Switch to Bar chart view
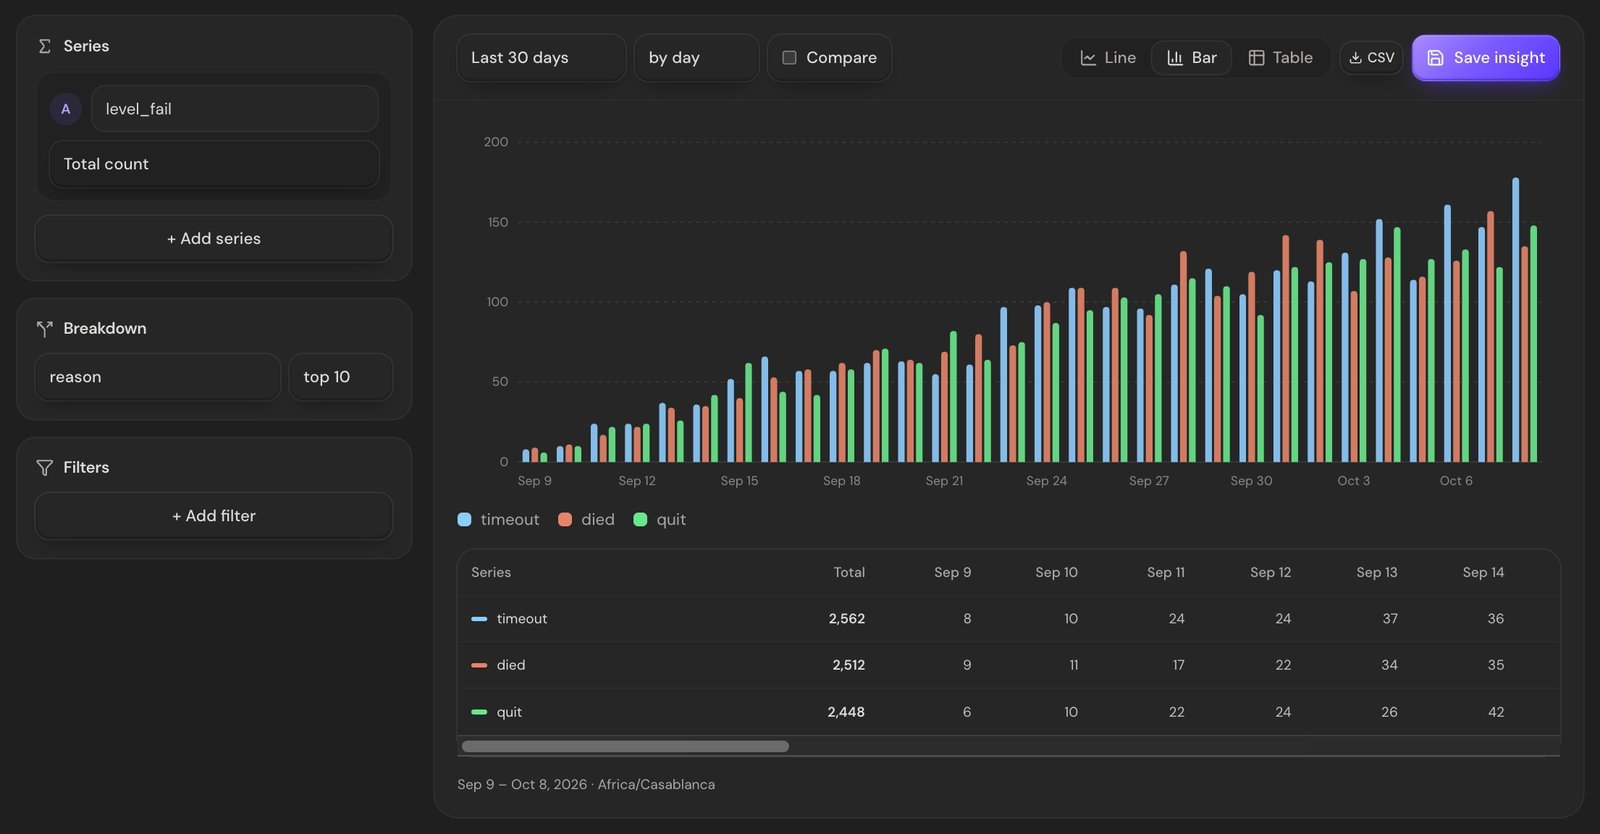Image resolution: width=1600 pixels, height=834 pixels. click(1192, 58)
